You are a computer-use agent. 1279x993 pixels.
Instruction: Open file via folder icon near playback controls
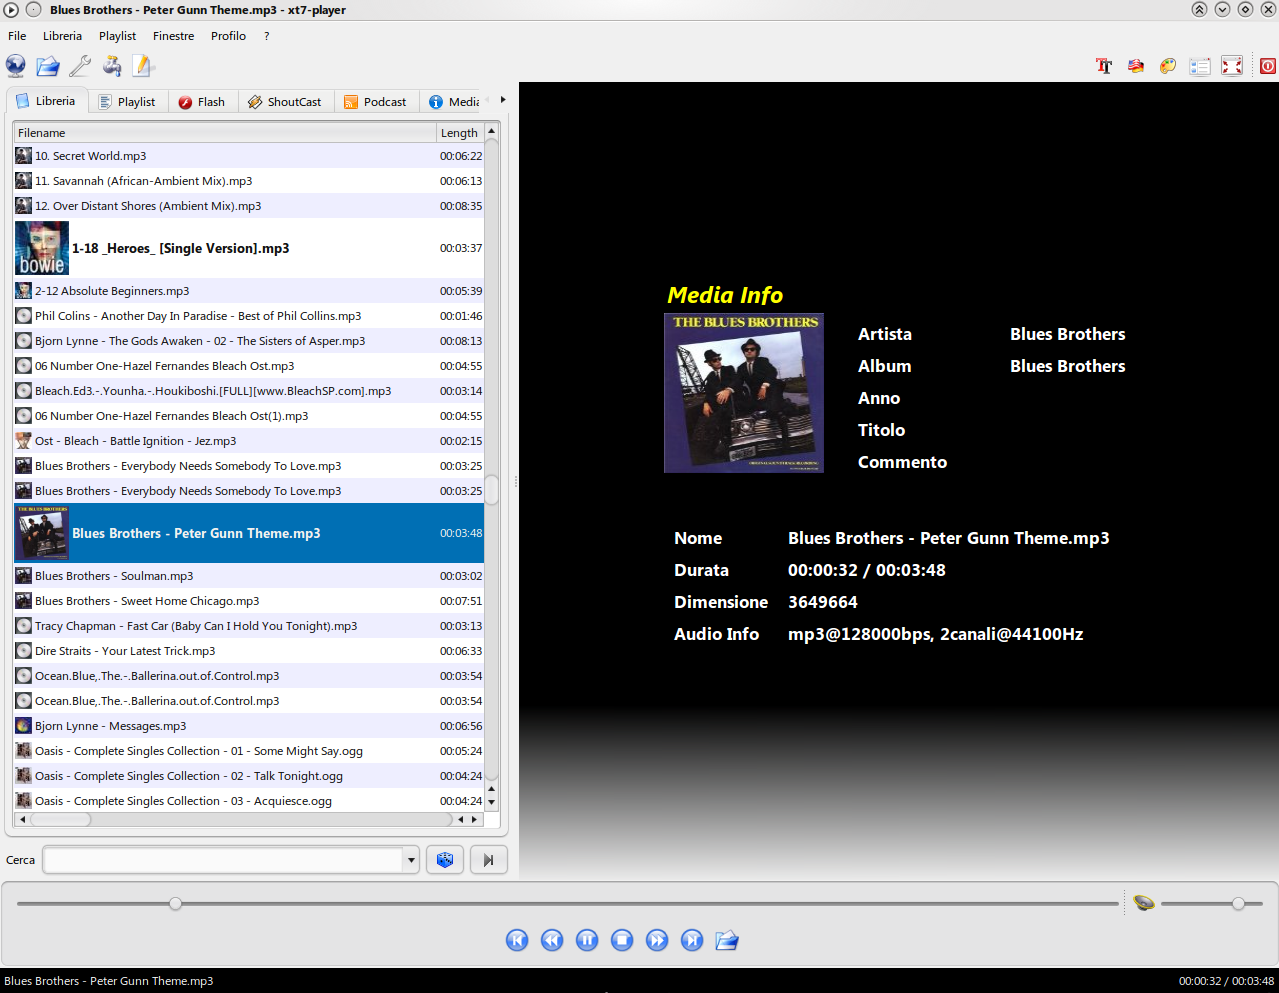[727, 940]
